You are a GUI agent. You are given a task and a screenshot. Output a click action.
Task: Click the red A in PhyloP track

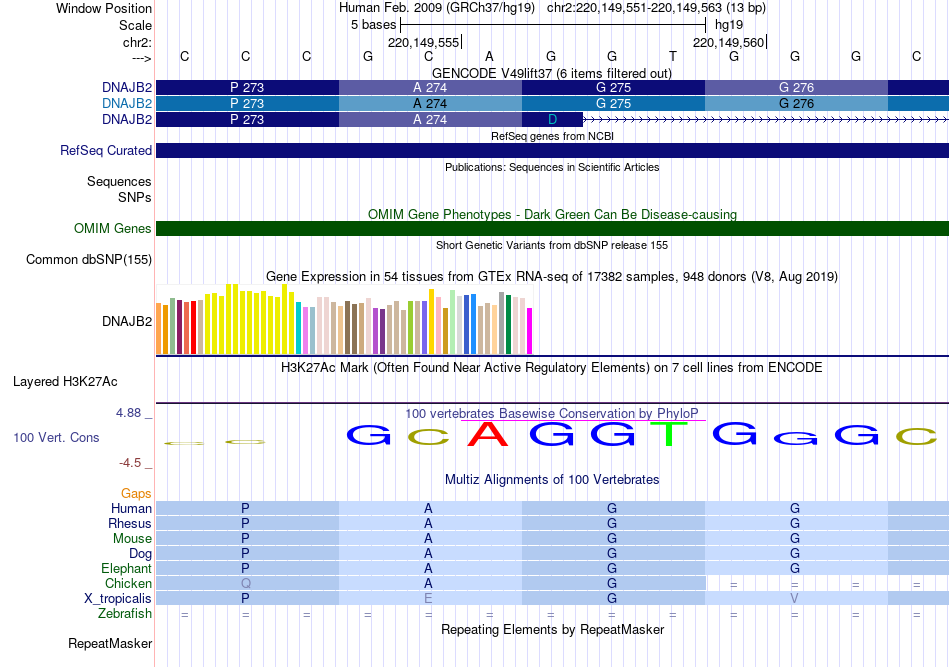[488, 434]
